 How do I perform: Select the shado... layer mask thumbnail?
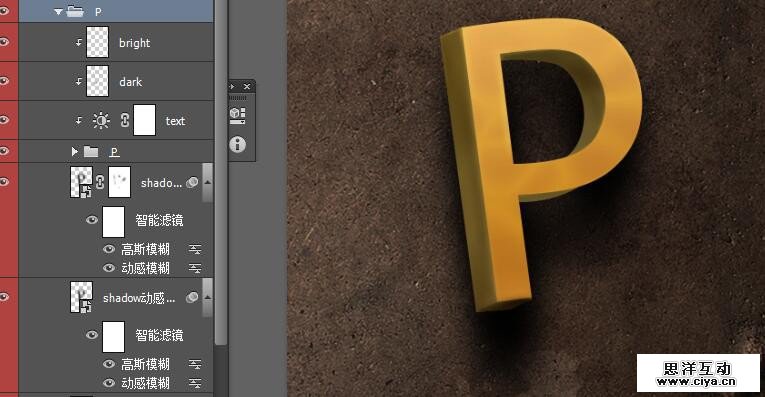point(120,182)
